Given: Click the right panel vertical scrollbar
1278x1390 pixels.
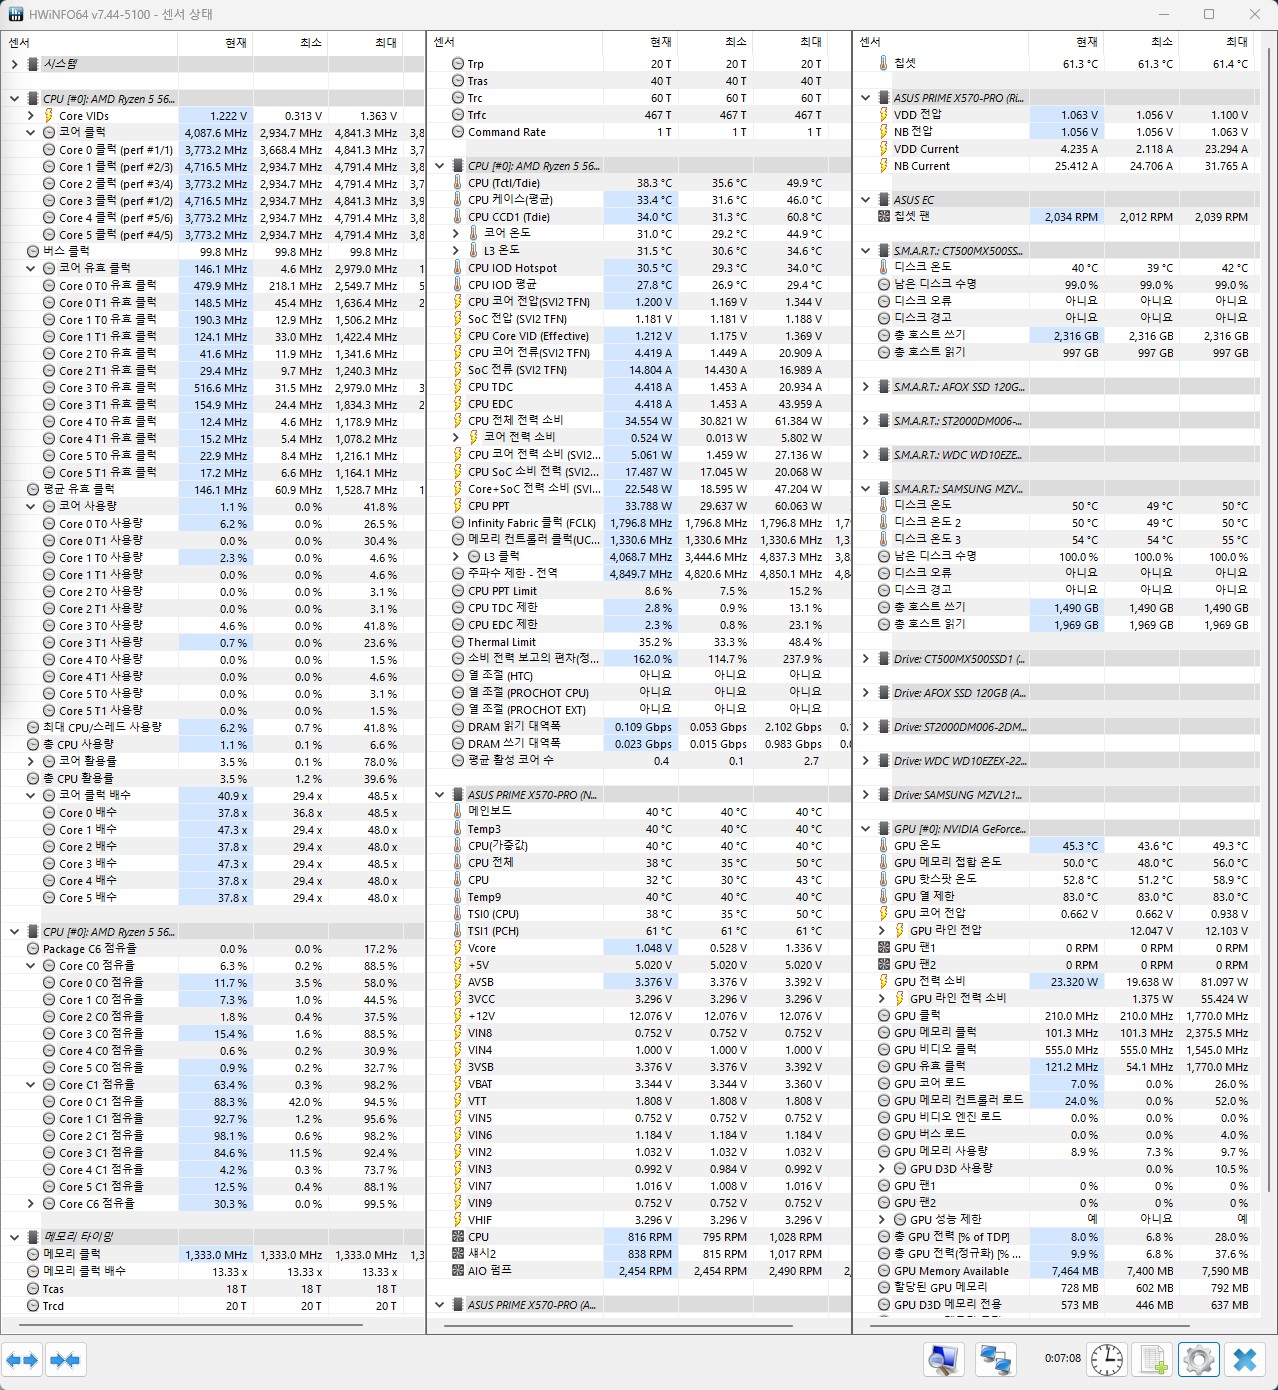Looking at the screenshot, I should pyautogui.click(x=1270, y=600).
